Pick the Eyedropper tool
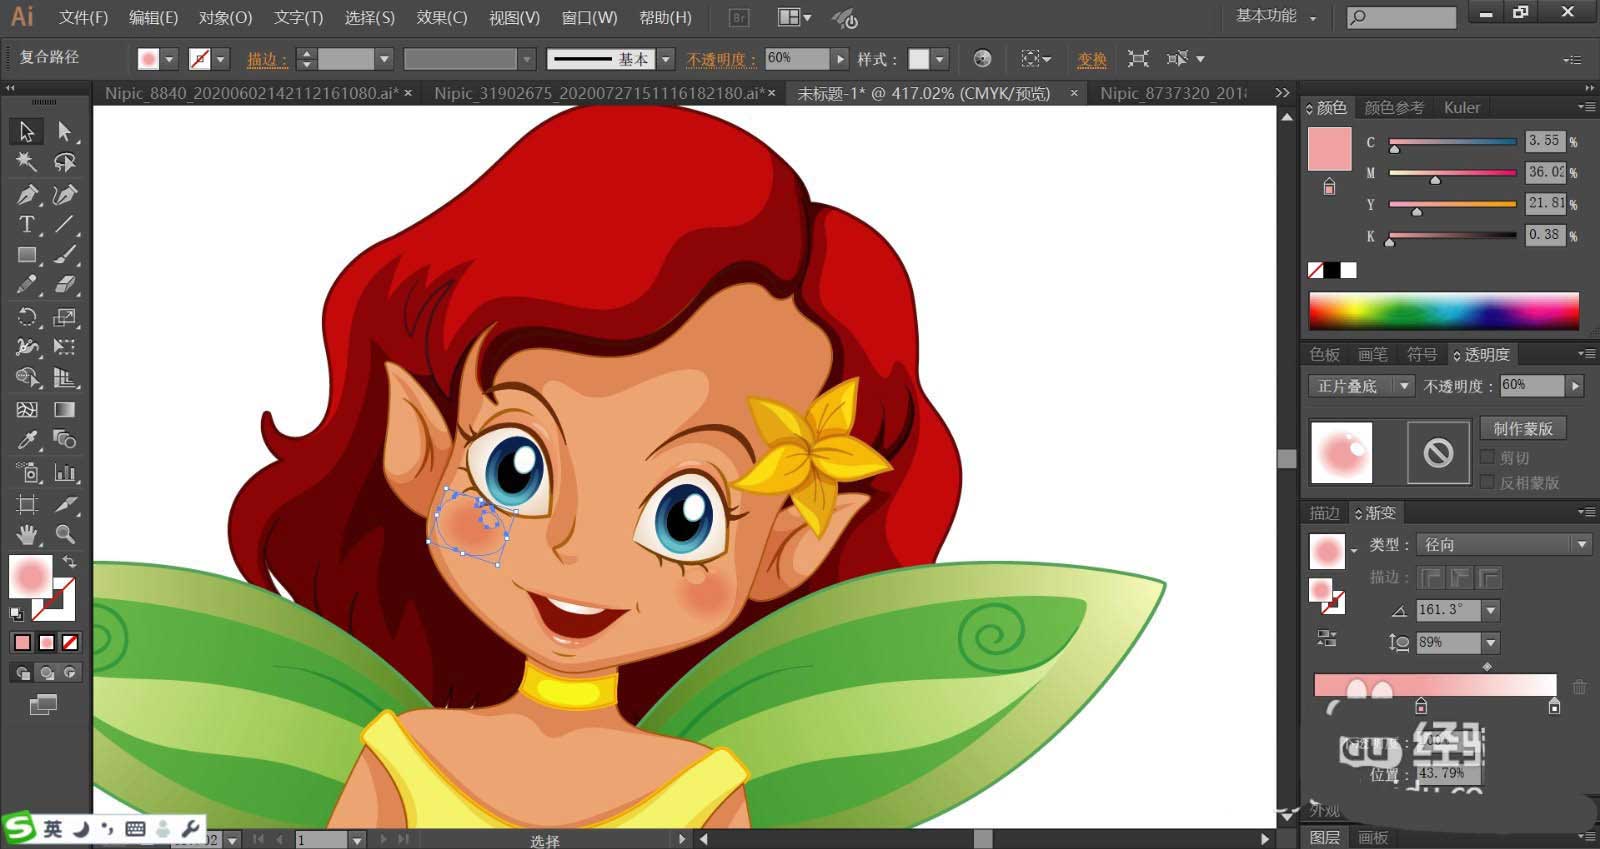Viewport: 1600px width, 849px height. tap(27, 440)
